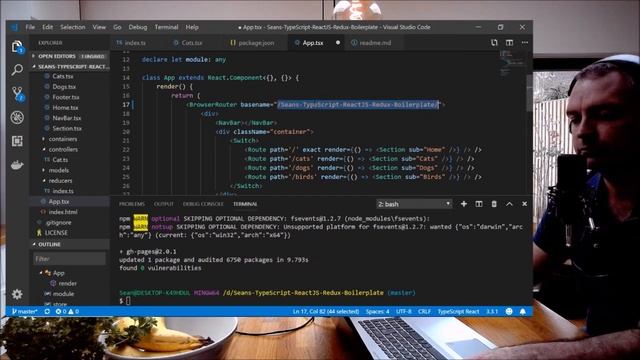Change indentation via Spaces: 4

click(377, 311)
